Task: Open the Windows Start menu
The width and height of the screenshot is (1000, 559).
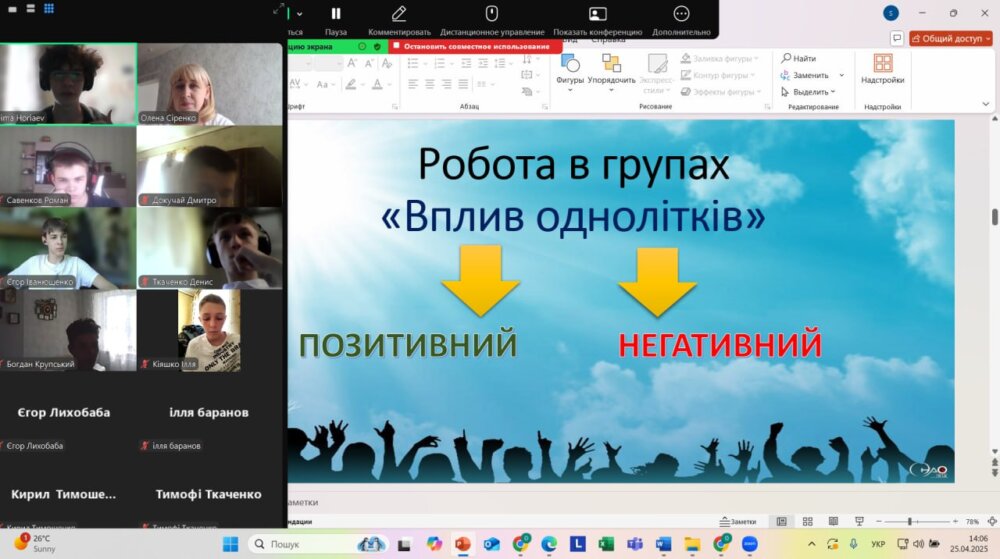Action: click(230, 544)
